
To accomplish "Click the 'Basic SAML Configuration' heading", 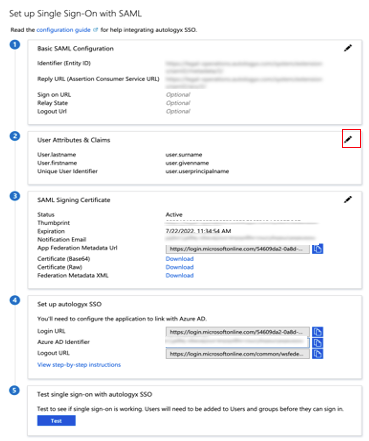I will pos(75,49).
